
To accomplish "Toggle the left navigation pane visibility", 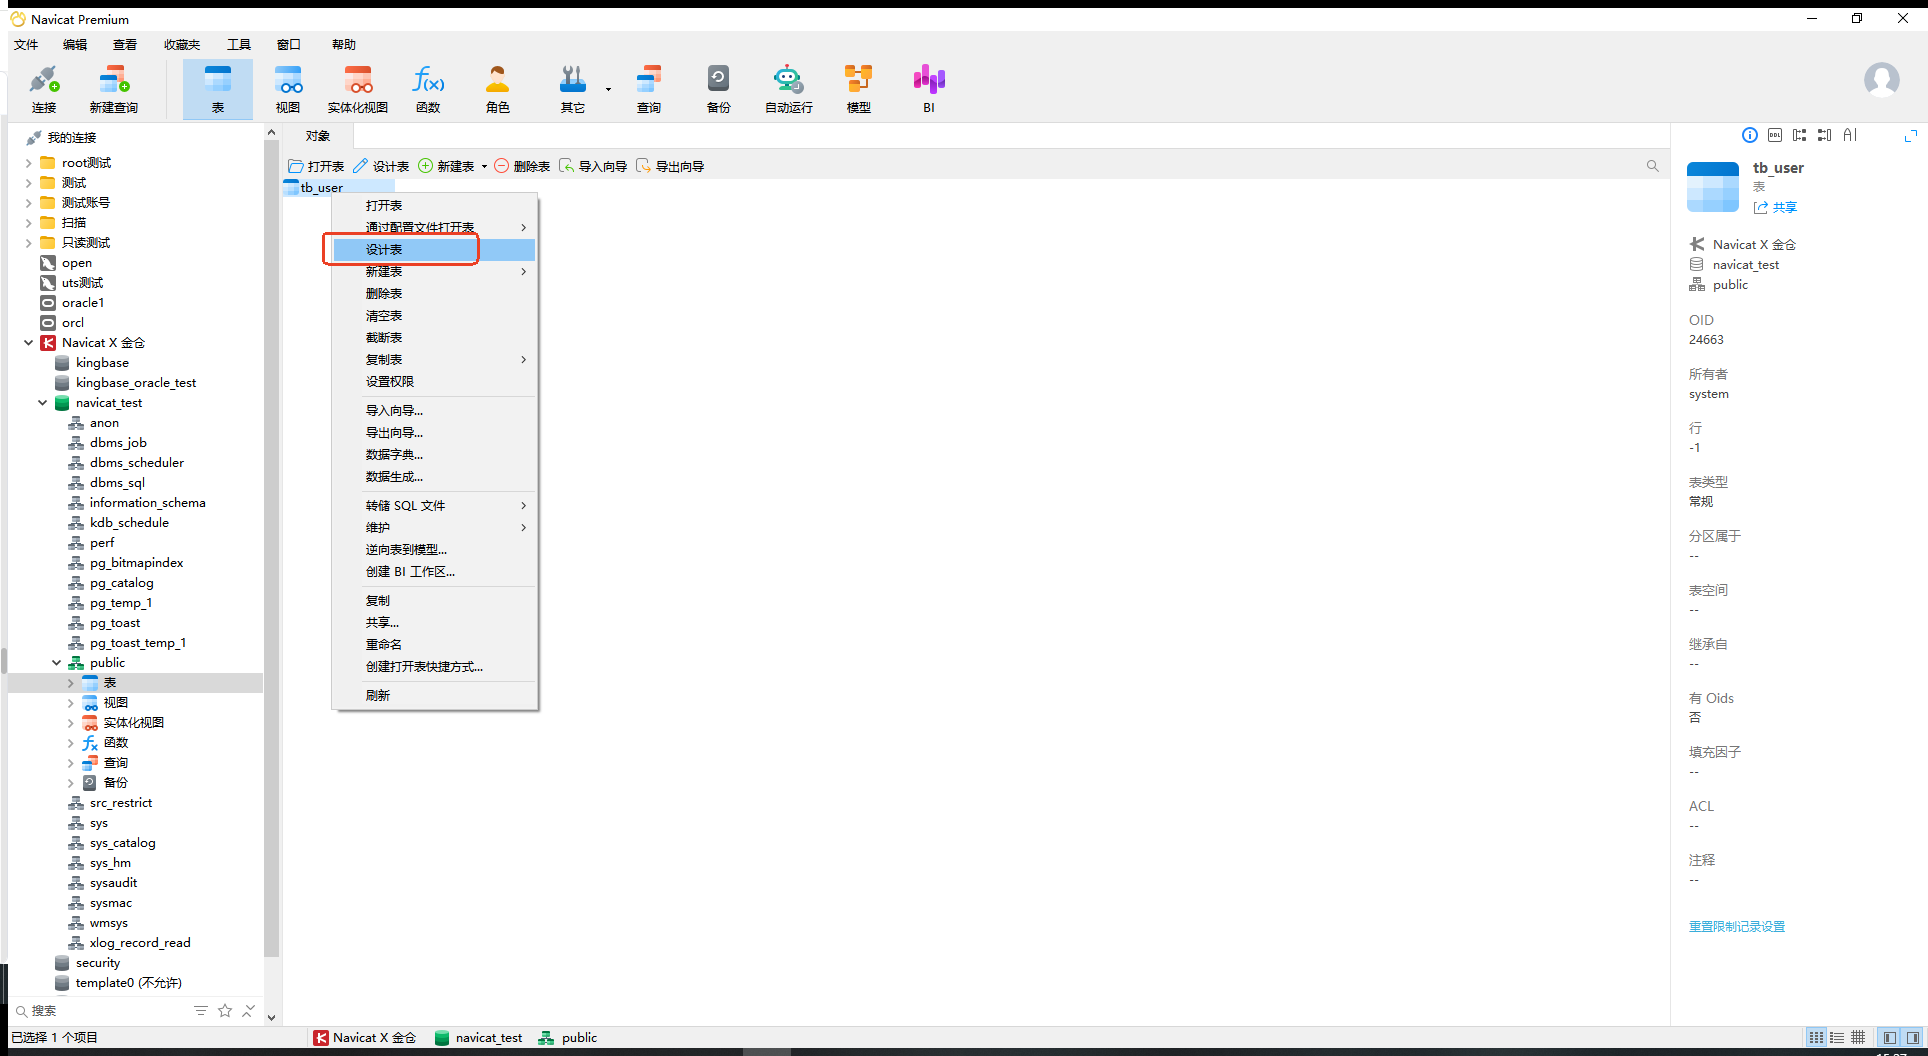I will point(1890,1038).
